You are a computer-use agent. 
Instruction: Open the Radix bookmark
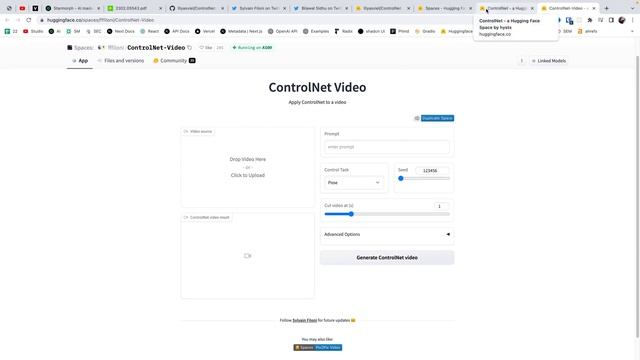[x=343, y=31]
